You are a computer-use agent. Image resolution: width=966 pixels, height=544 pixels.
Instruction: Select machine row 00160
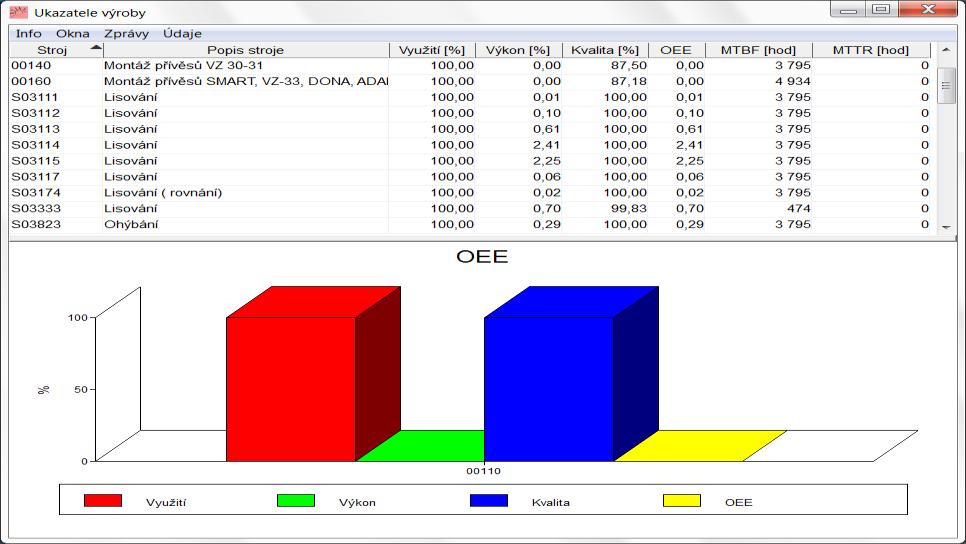(471, 81)
